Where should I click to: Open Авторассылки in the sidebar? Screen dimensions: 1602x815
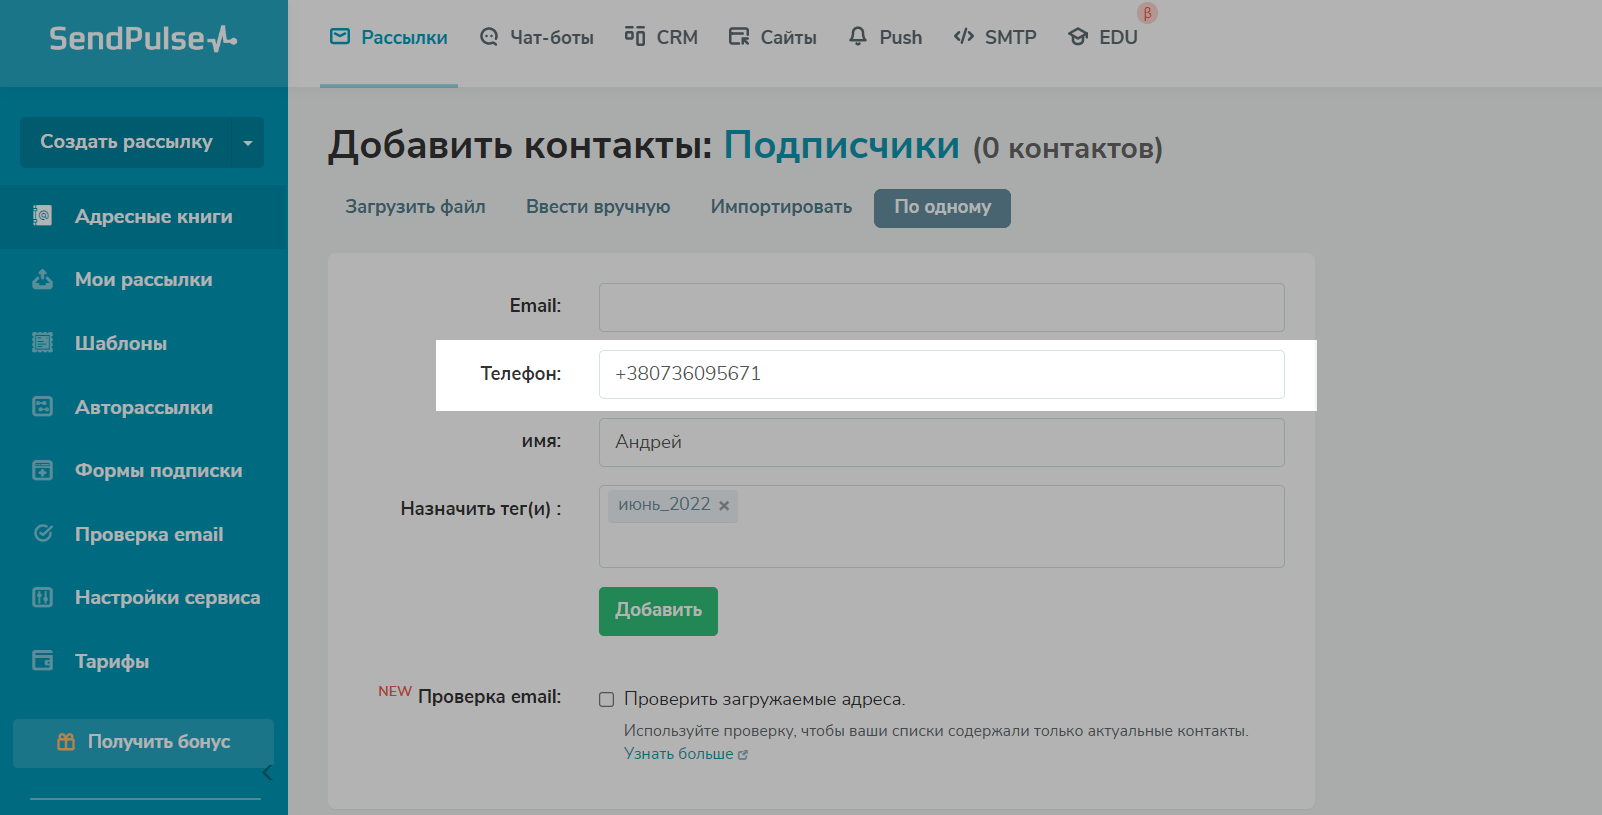[143, 407]
